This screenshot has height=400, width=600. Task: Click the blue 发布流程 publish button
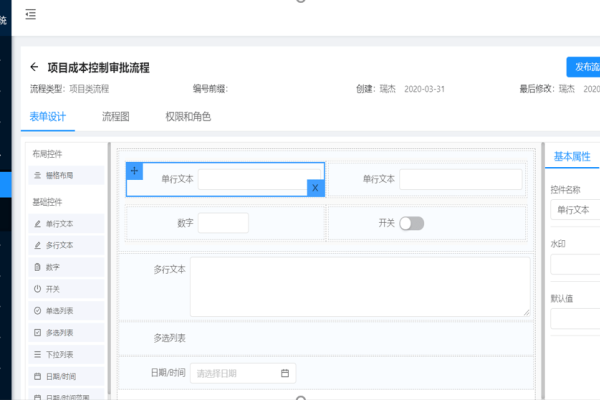click(583, 67)
